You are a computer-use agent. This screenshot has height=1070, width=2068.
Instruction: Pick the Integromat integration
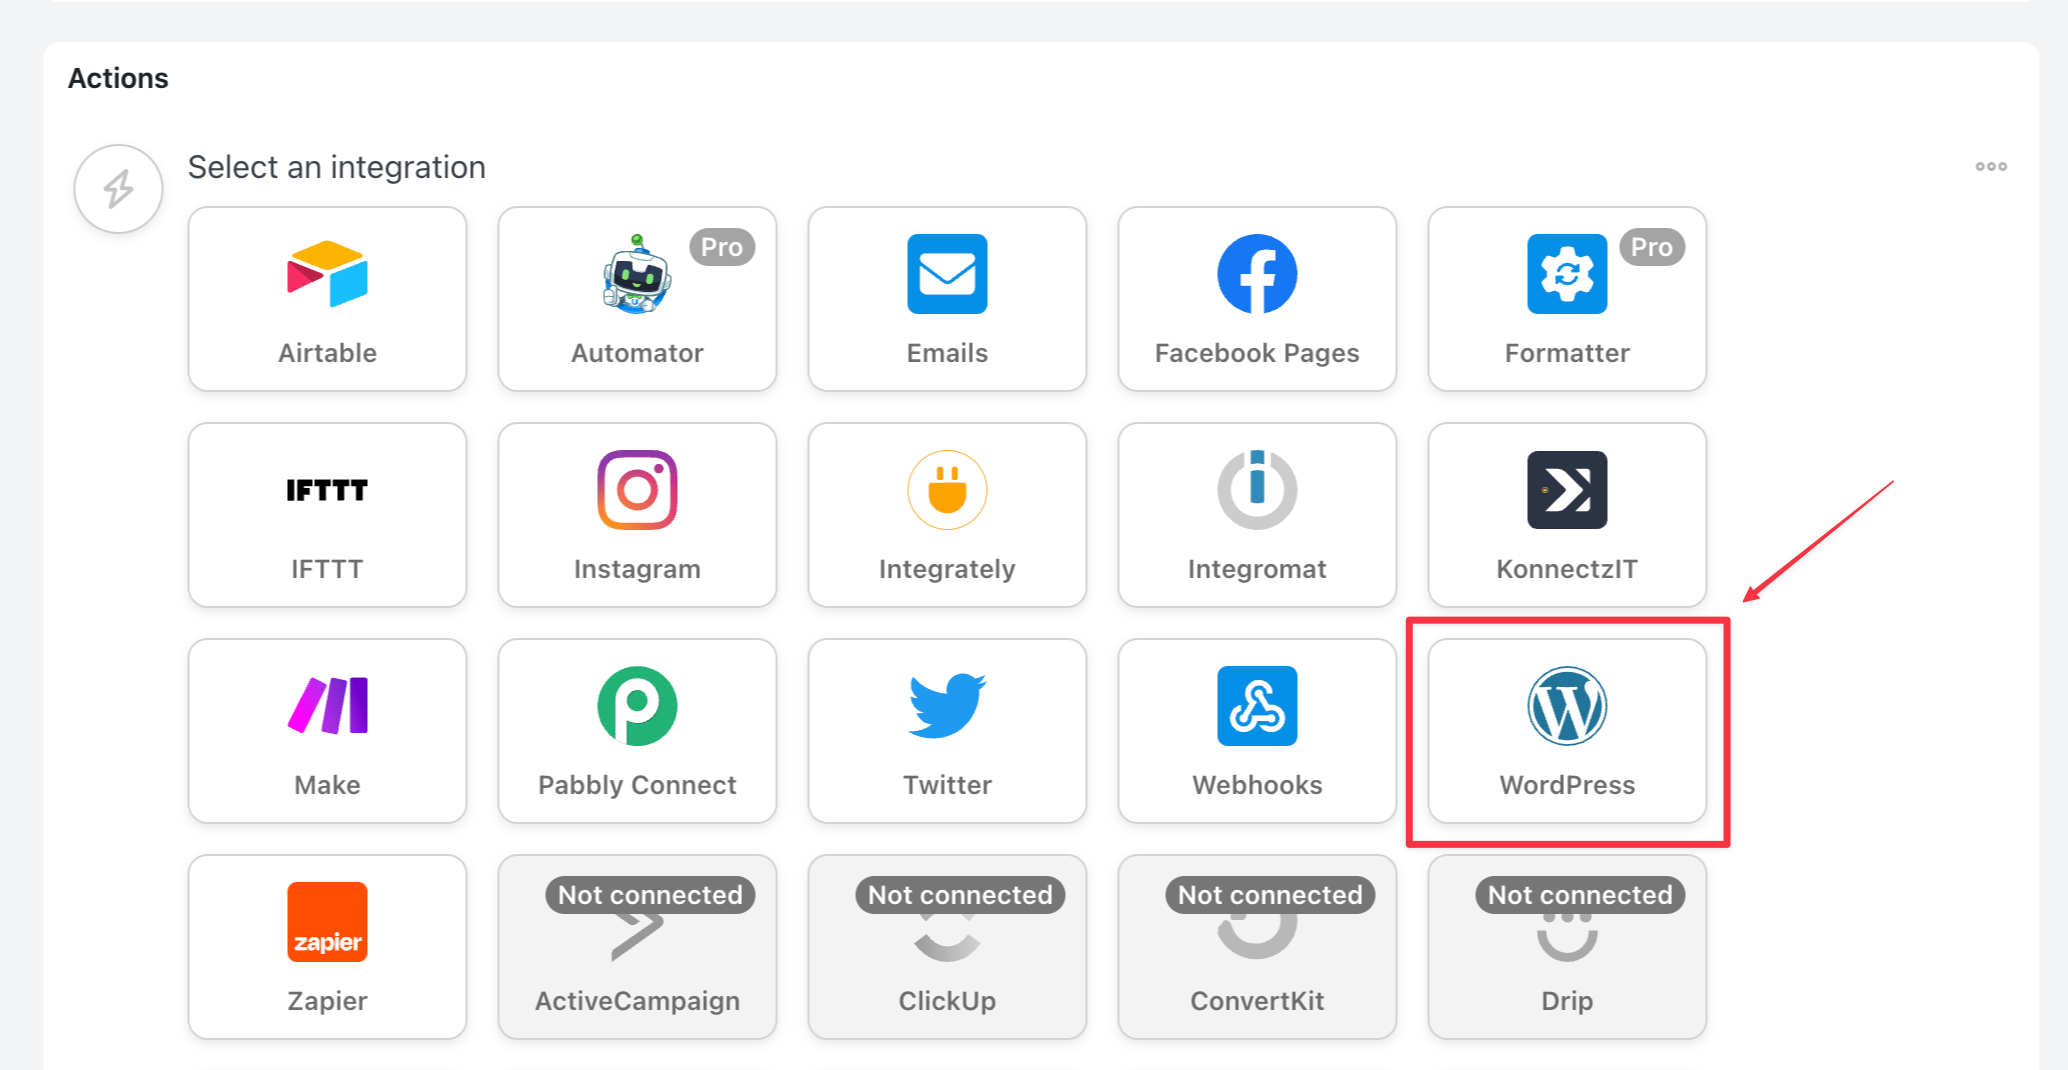pos(1257,515)
